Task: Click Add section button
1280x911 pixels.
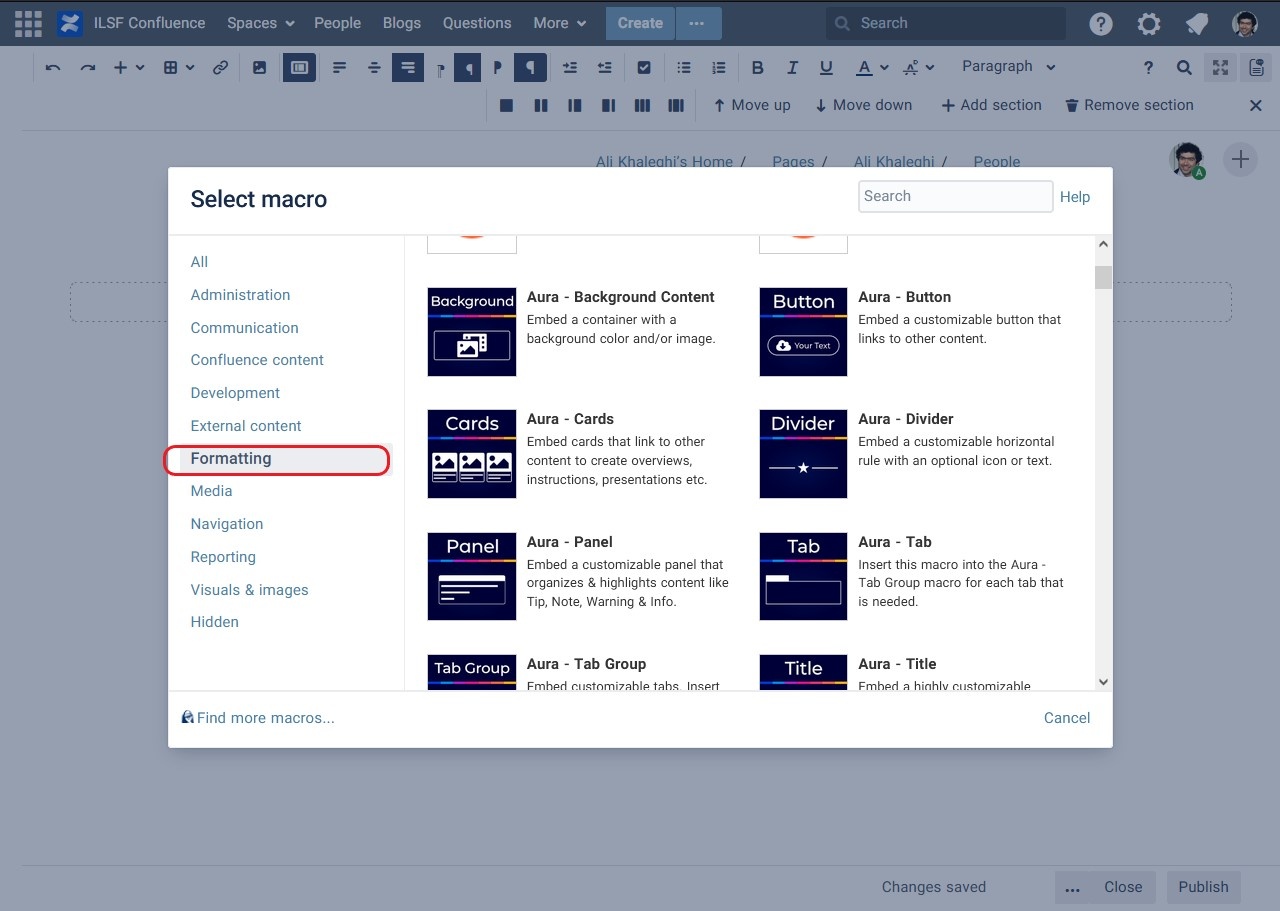Action: [991, 105]
